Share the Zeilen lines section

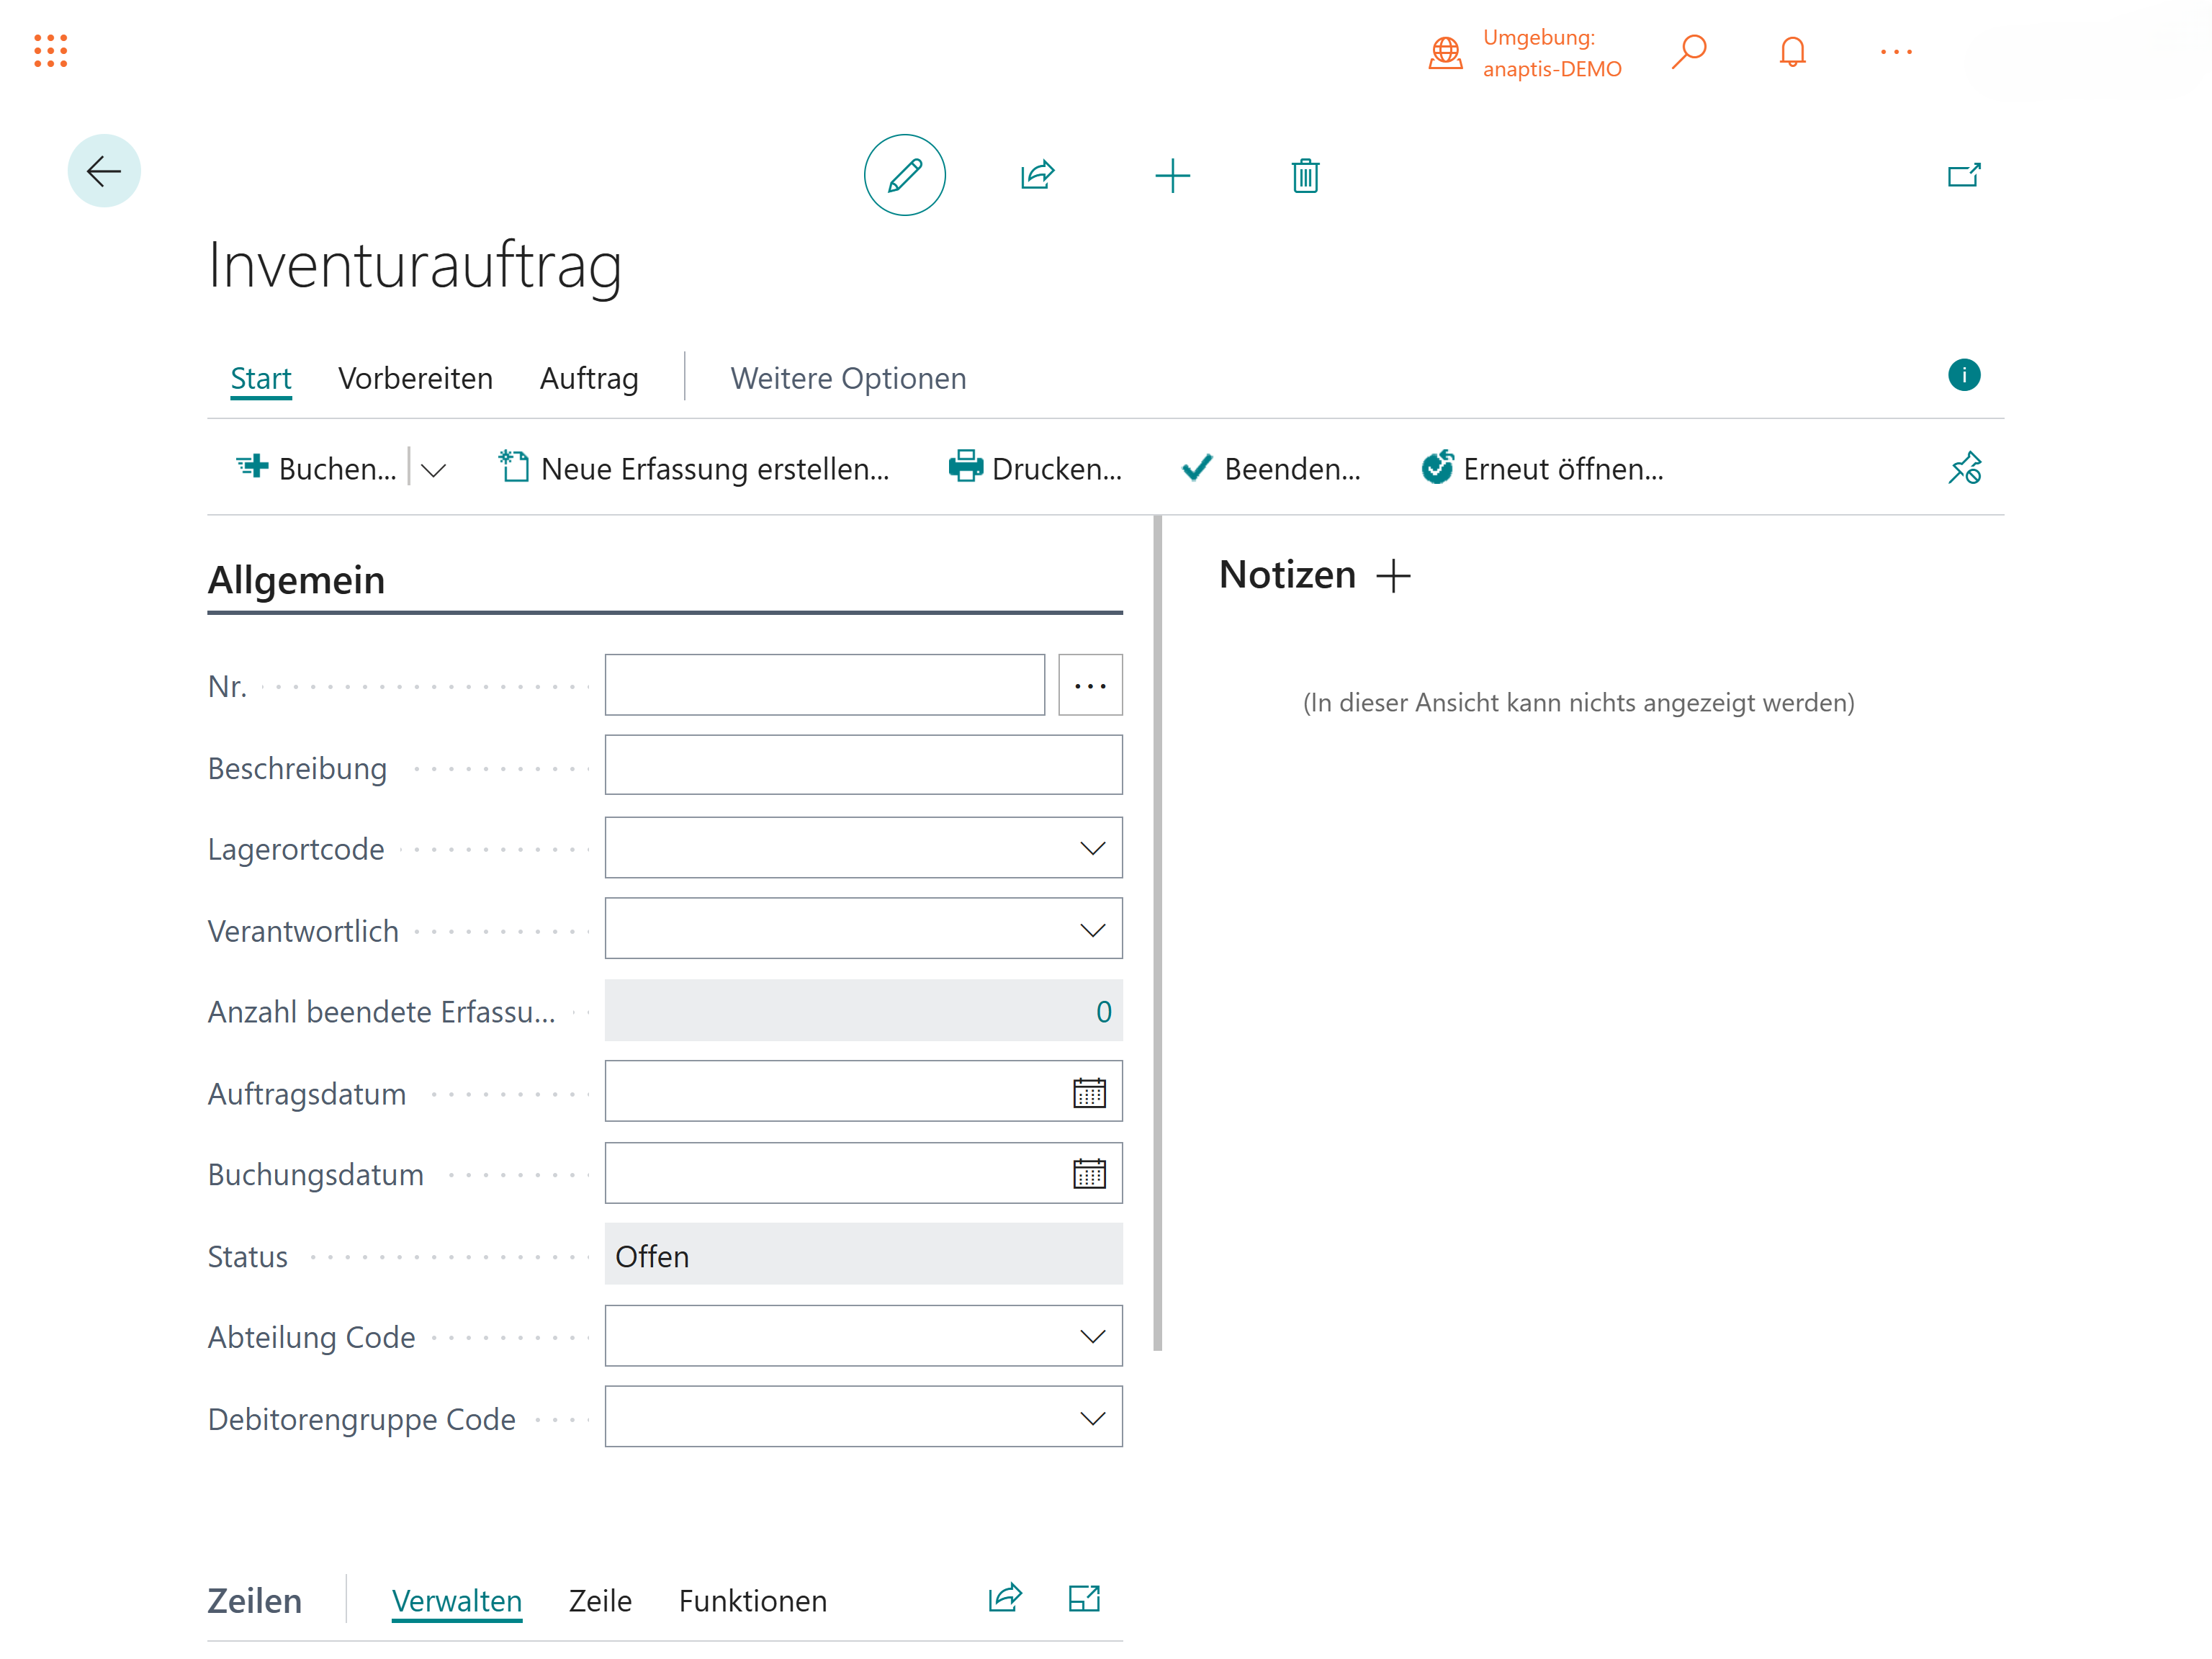(x=1005, y=1598)
